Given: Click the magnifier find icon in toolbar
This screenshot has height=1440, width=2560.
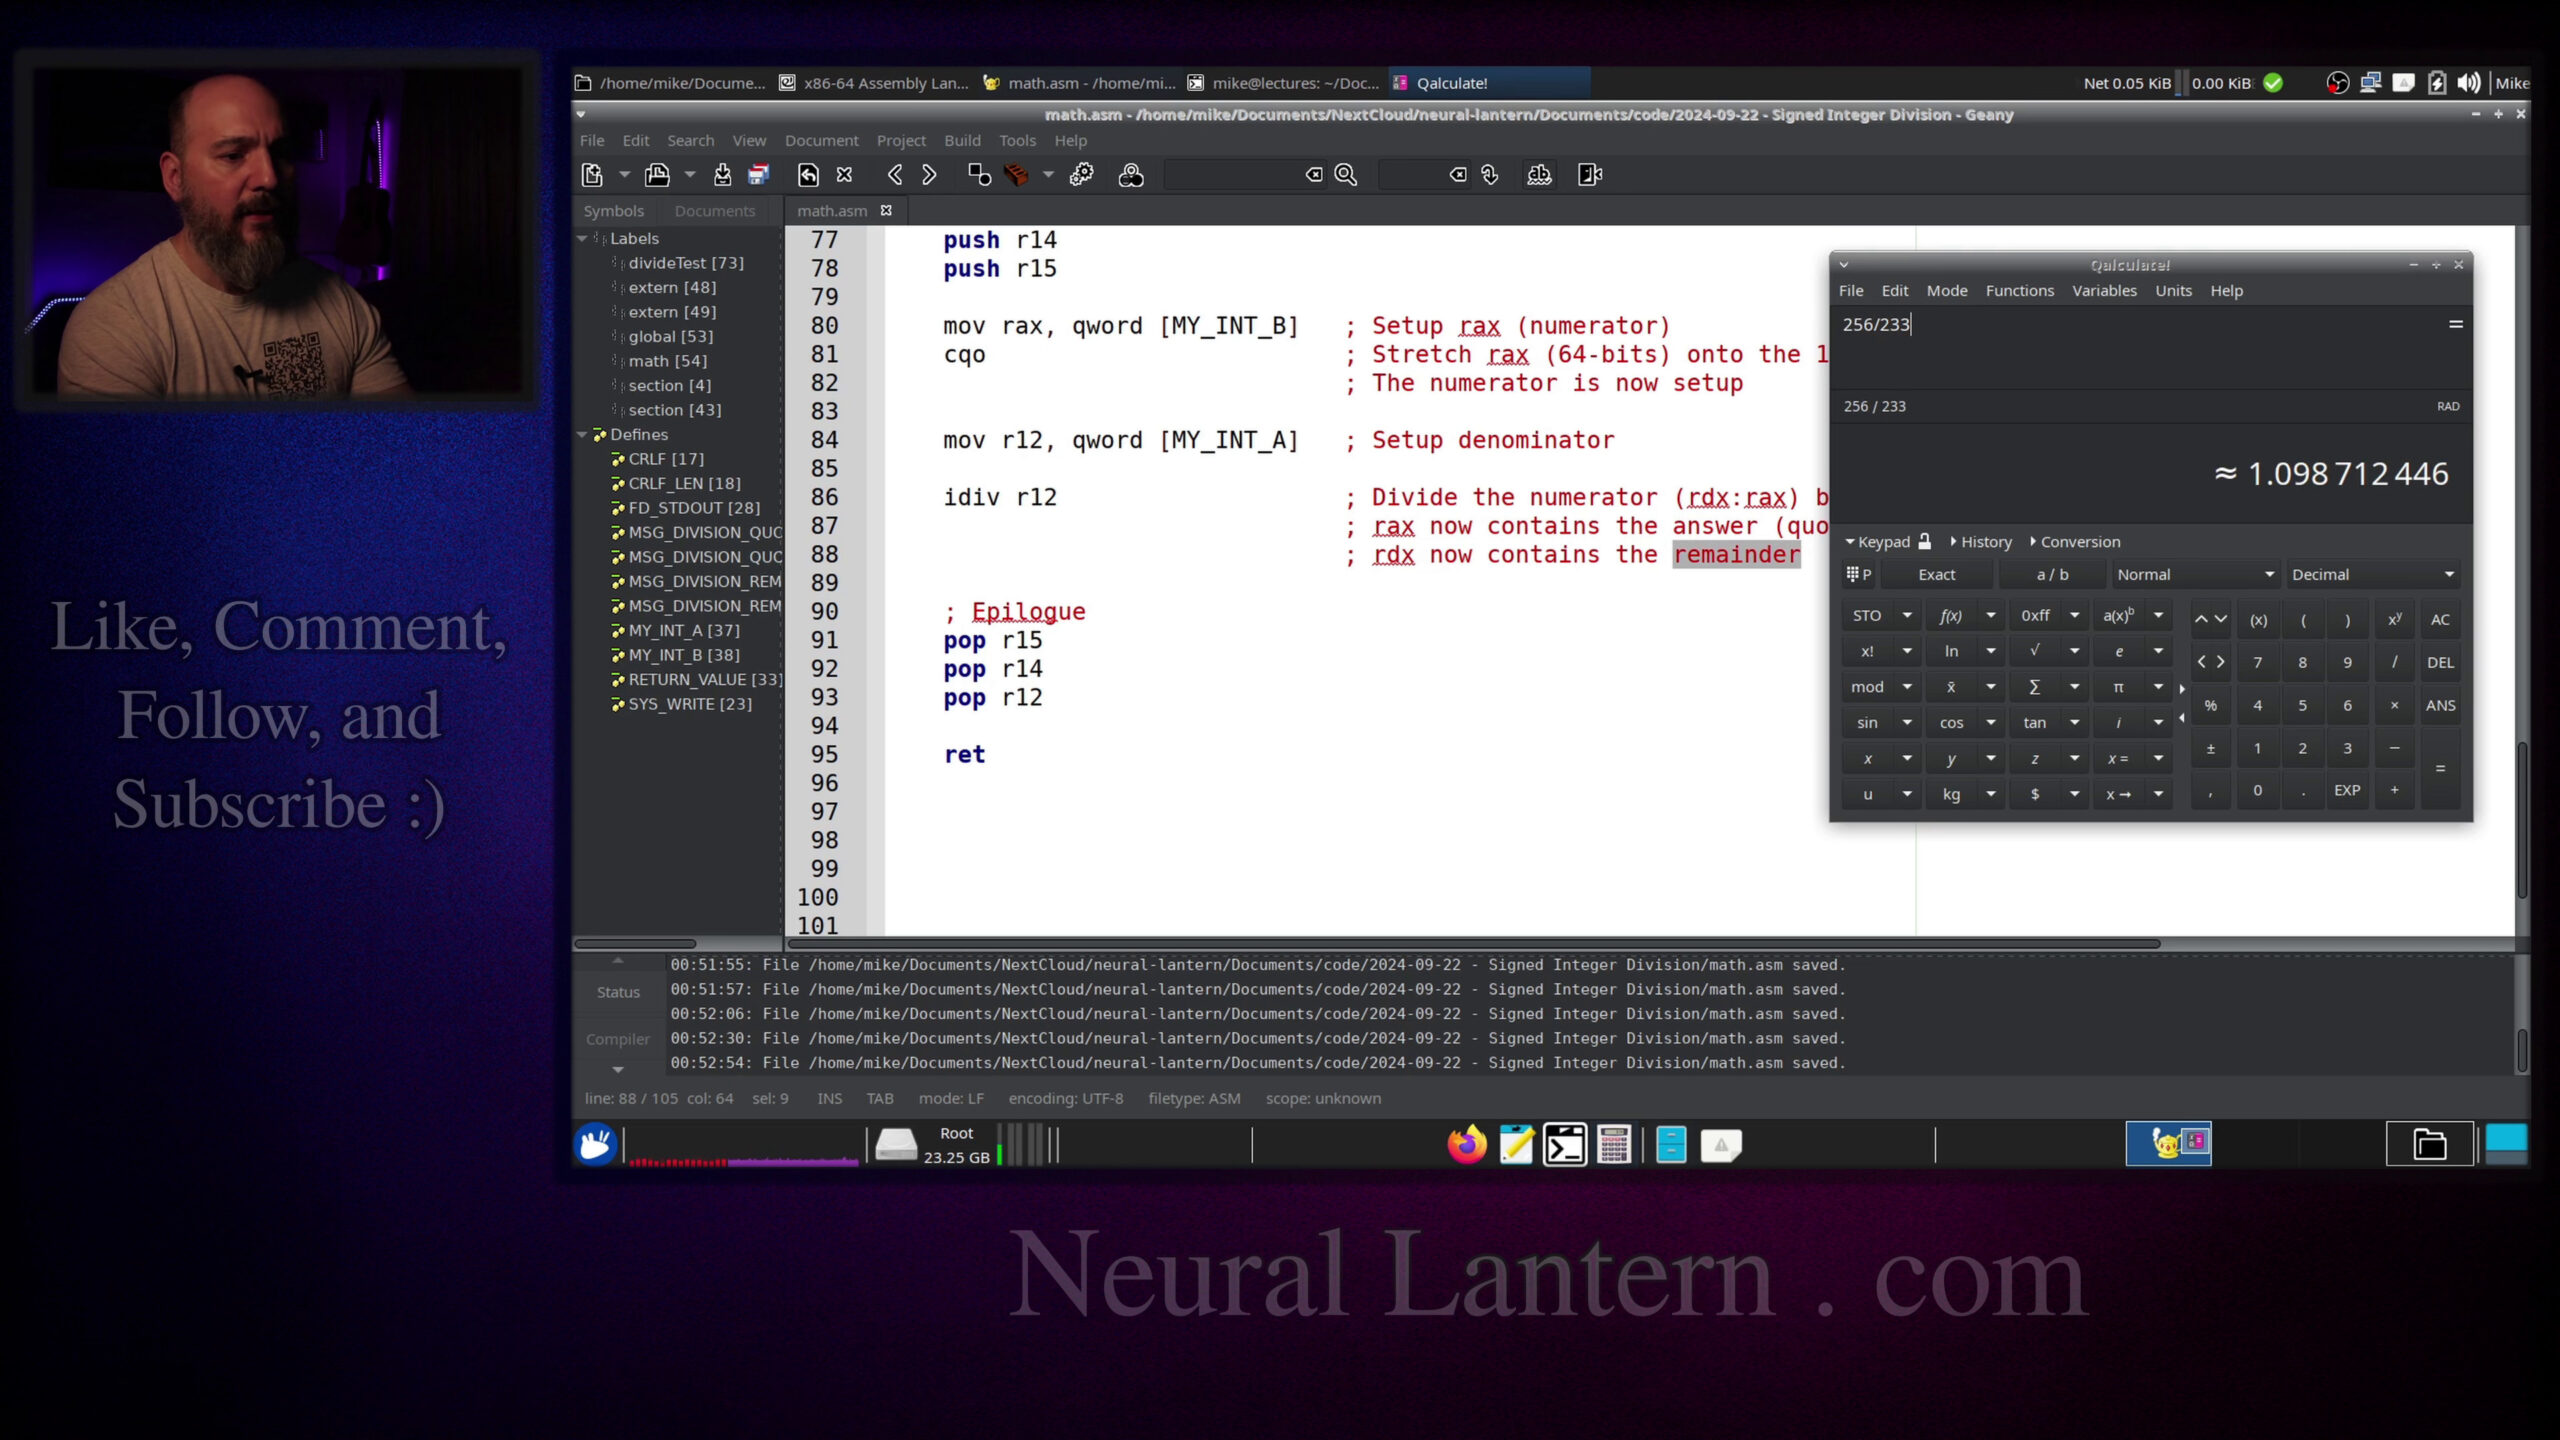Looking at the screenshot, I should [1346, 175].
